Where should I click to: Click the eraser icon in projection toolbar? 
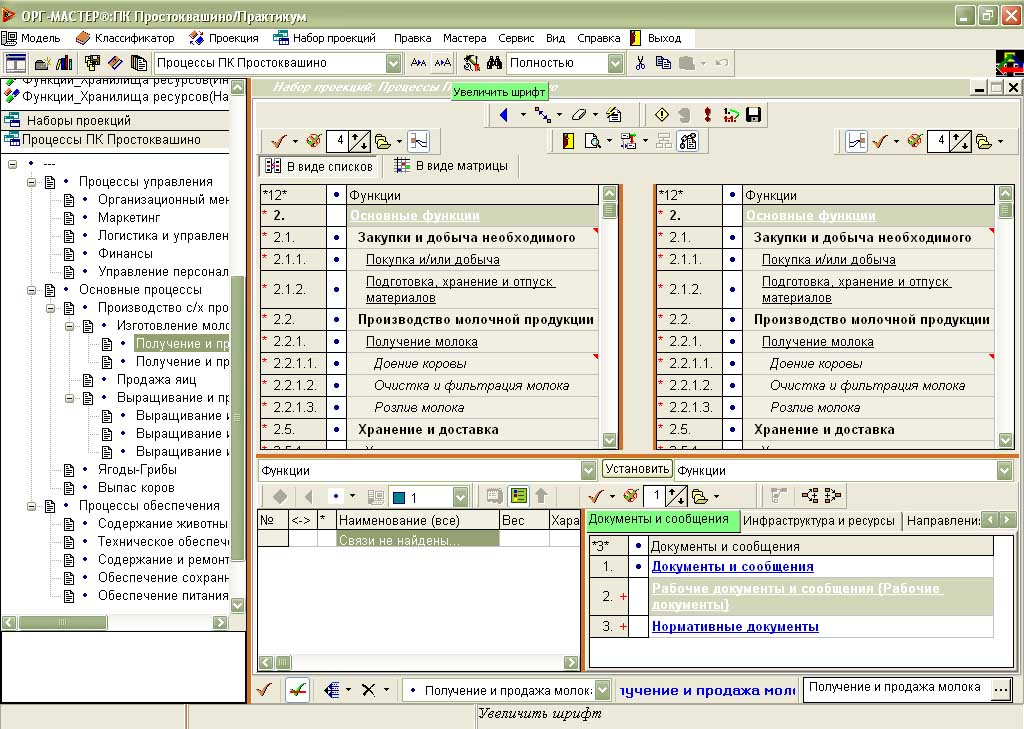(579, 115)
